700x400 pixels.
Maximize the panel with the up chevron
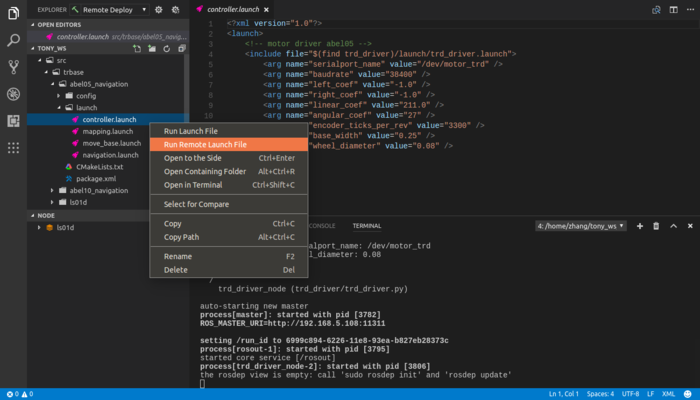[x=673, y=226]
